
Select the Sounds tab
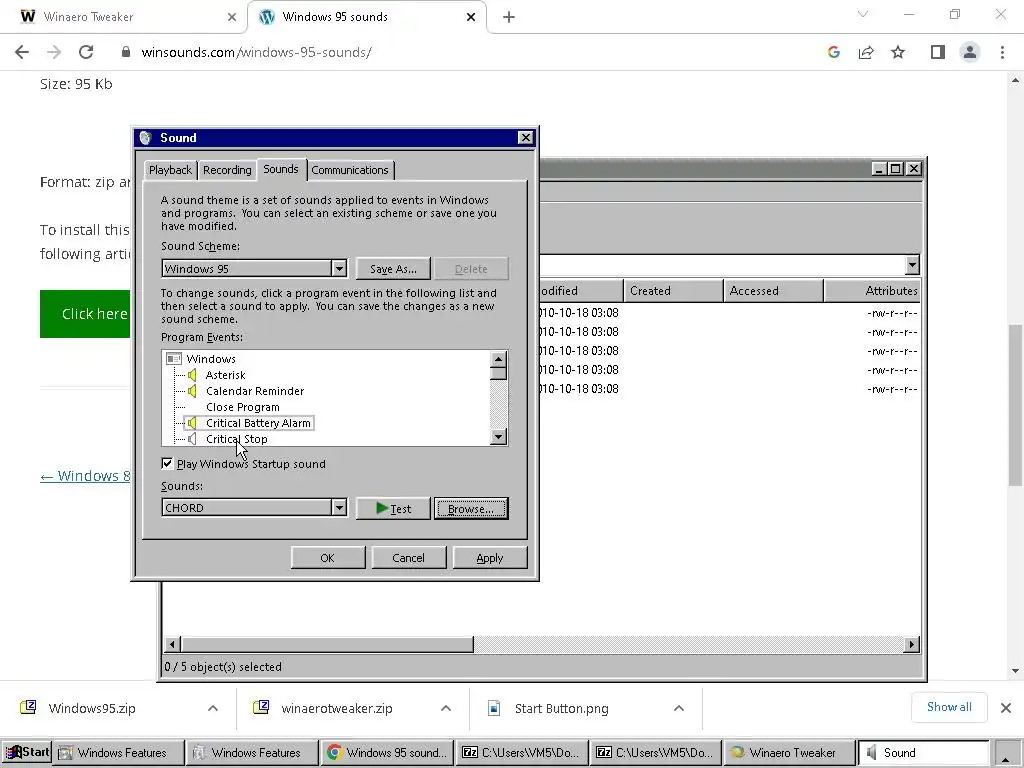tap(281, 169)
